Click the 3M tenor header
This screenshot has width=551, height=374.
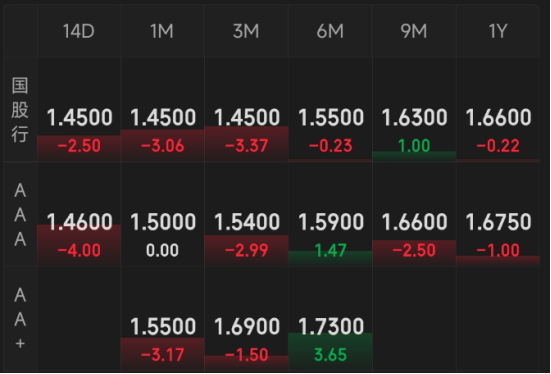(x=246, y=31)
